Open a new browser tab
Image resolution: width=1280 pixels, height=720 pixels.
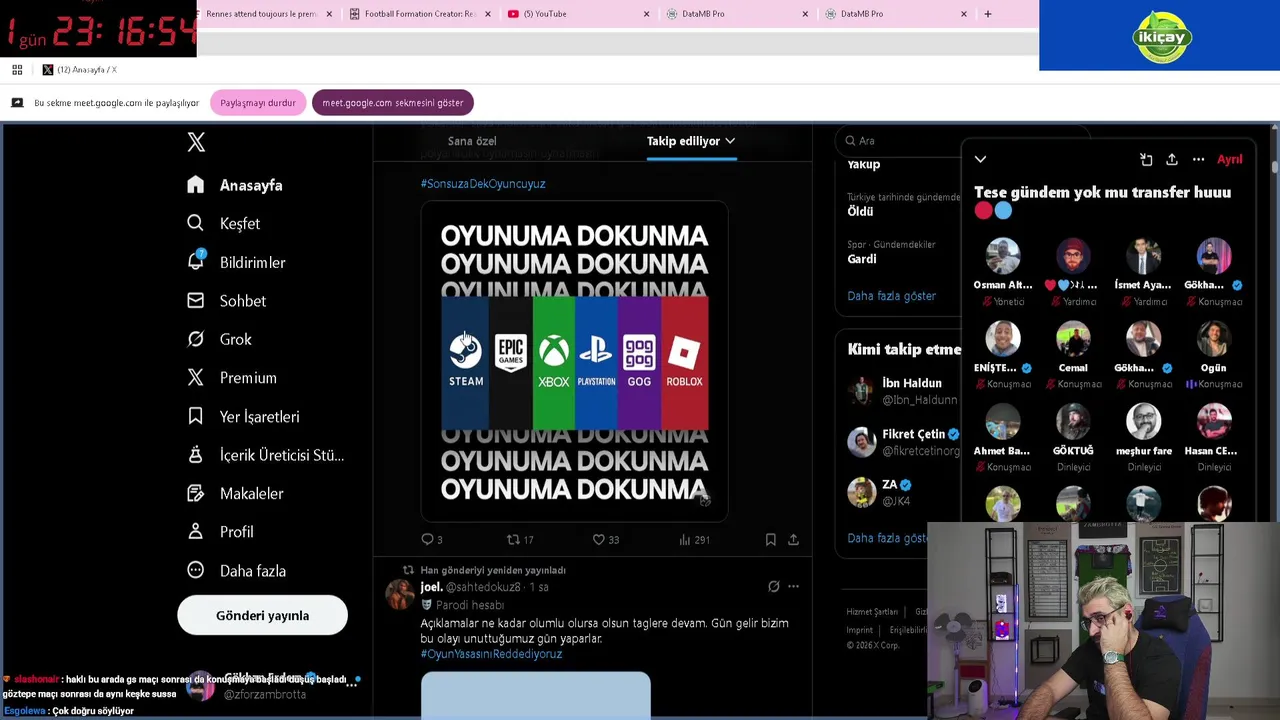click(987, 14)
